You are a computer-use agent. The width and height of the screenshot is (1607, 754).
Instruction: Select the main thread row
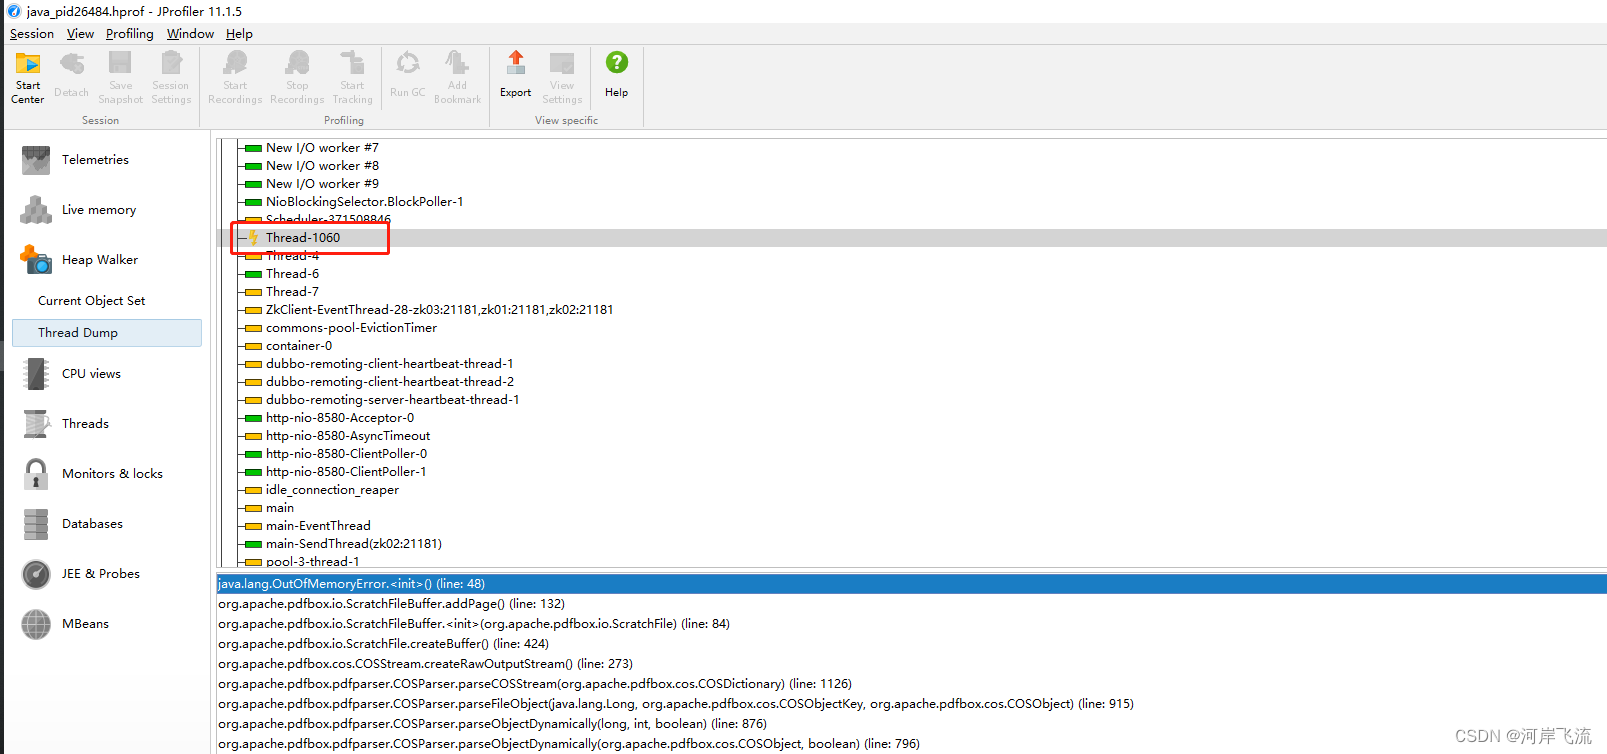[x=279, y=508]
